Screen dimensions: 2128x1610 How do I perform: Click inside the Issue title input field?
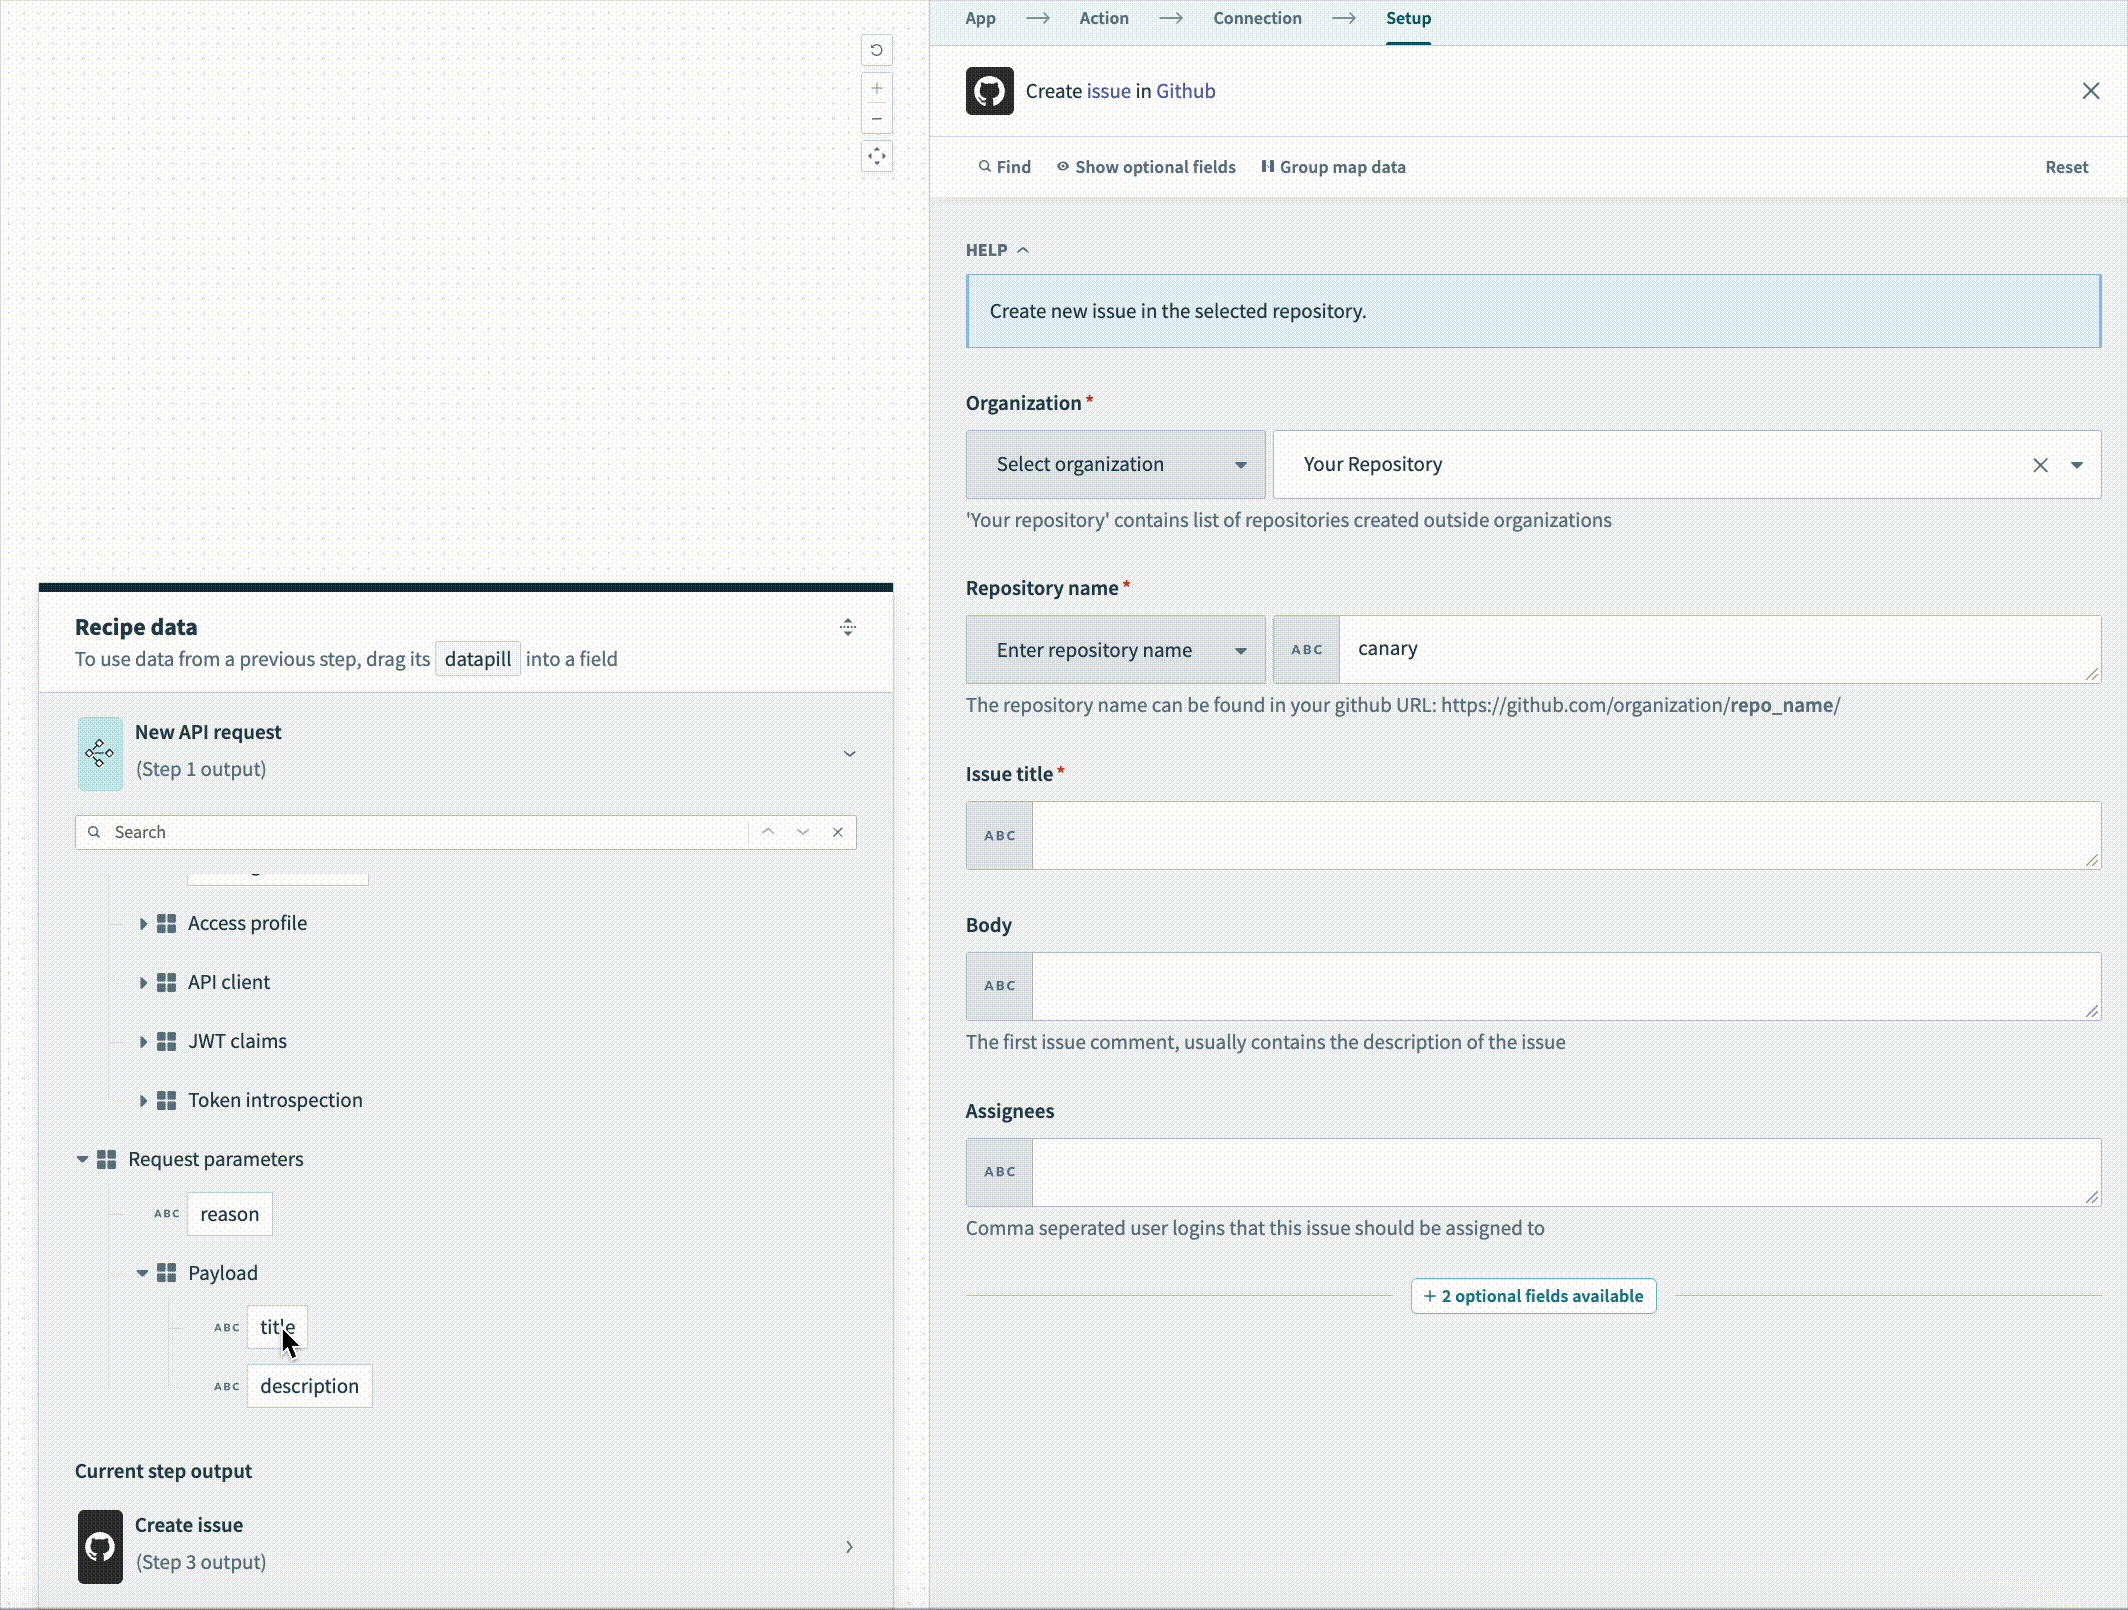1560,835
